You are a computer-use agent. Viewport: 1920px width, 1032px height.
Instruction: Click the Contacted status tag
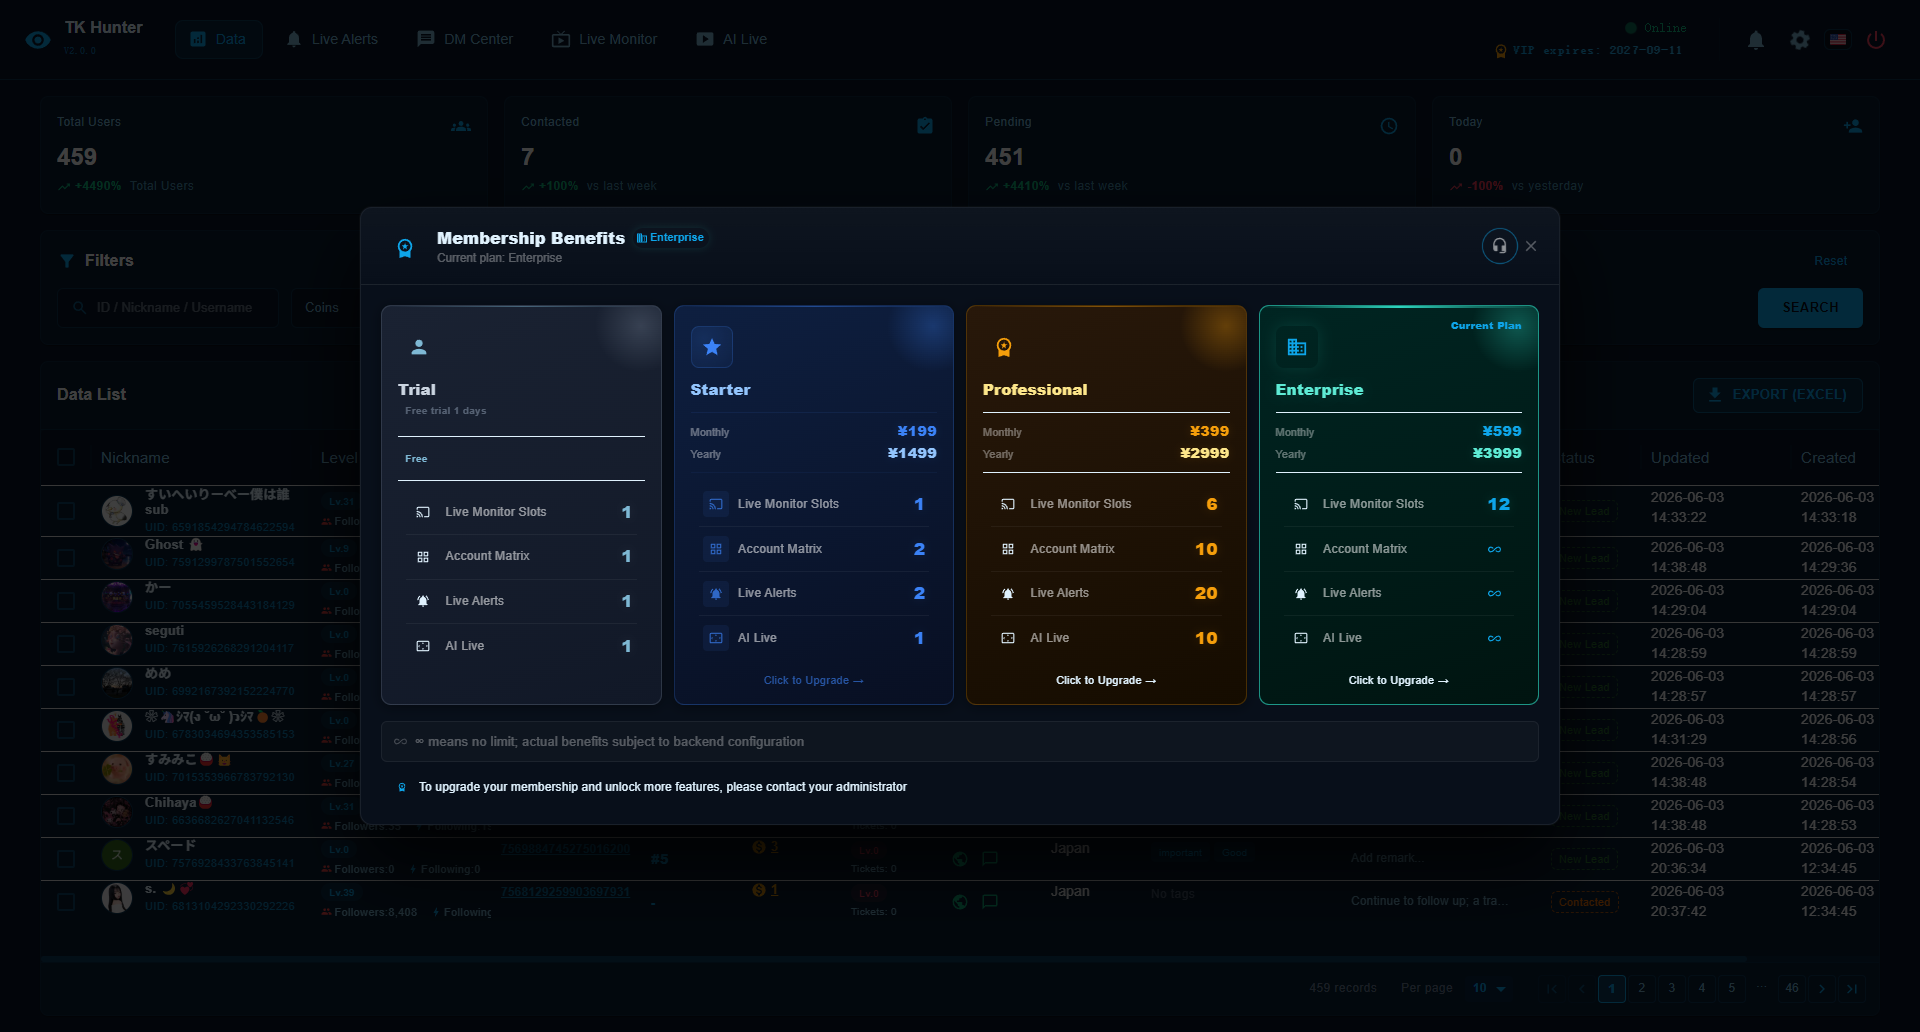pos(1585,902)
